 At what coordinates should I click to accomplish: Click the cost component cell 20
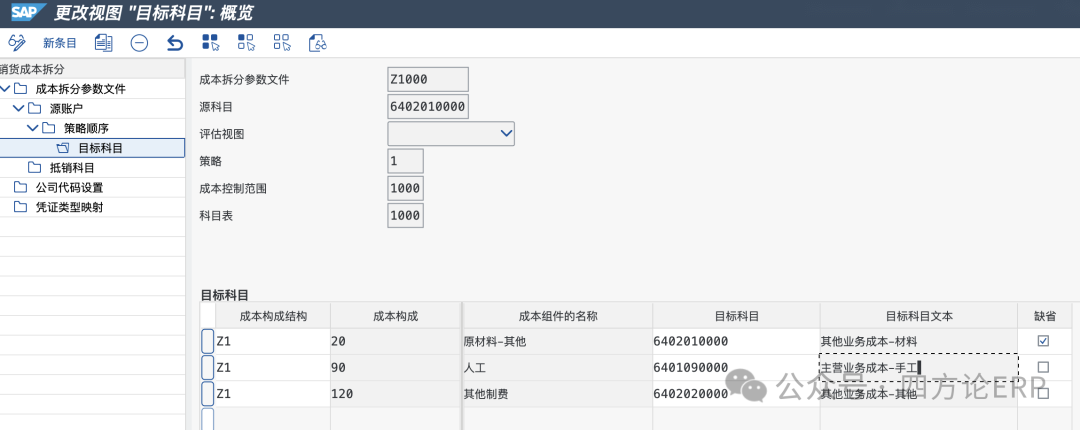click(x=395, y=341)
